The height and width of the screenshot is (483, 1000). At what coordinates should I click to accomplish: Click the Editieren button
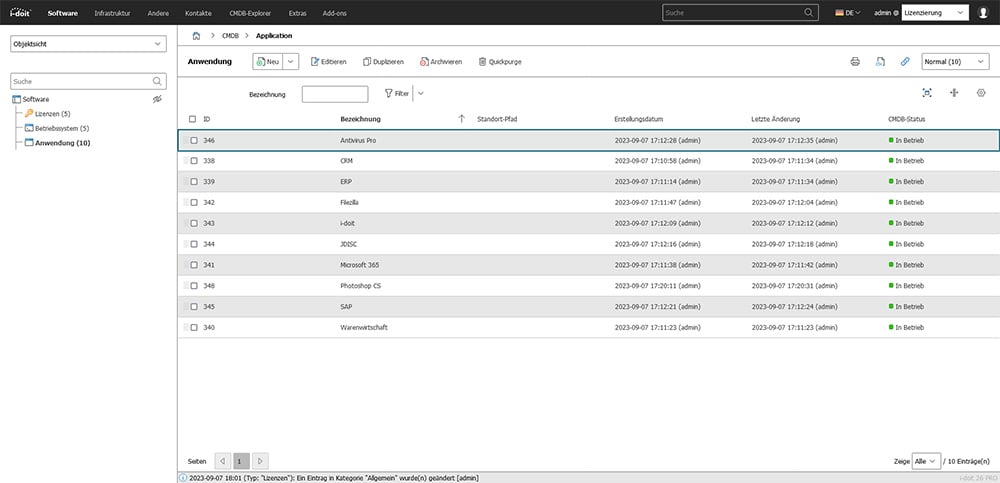[x=328, y=62]
